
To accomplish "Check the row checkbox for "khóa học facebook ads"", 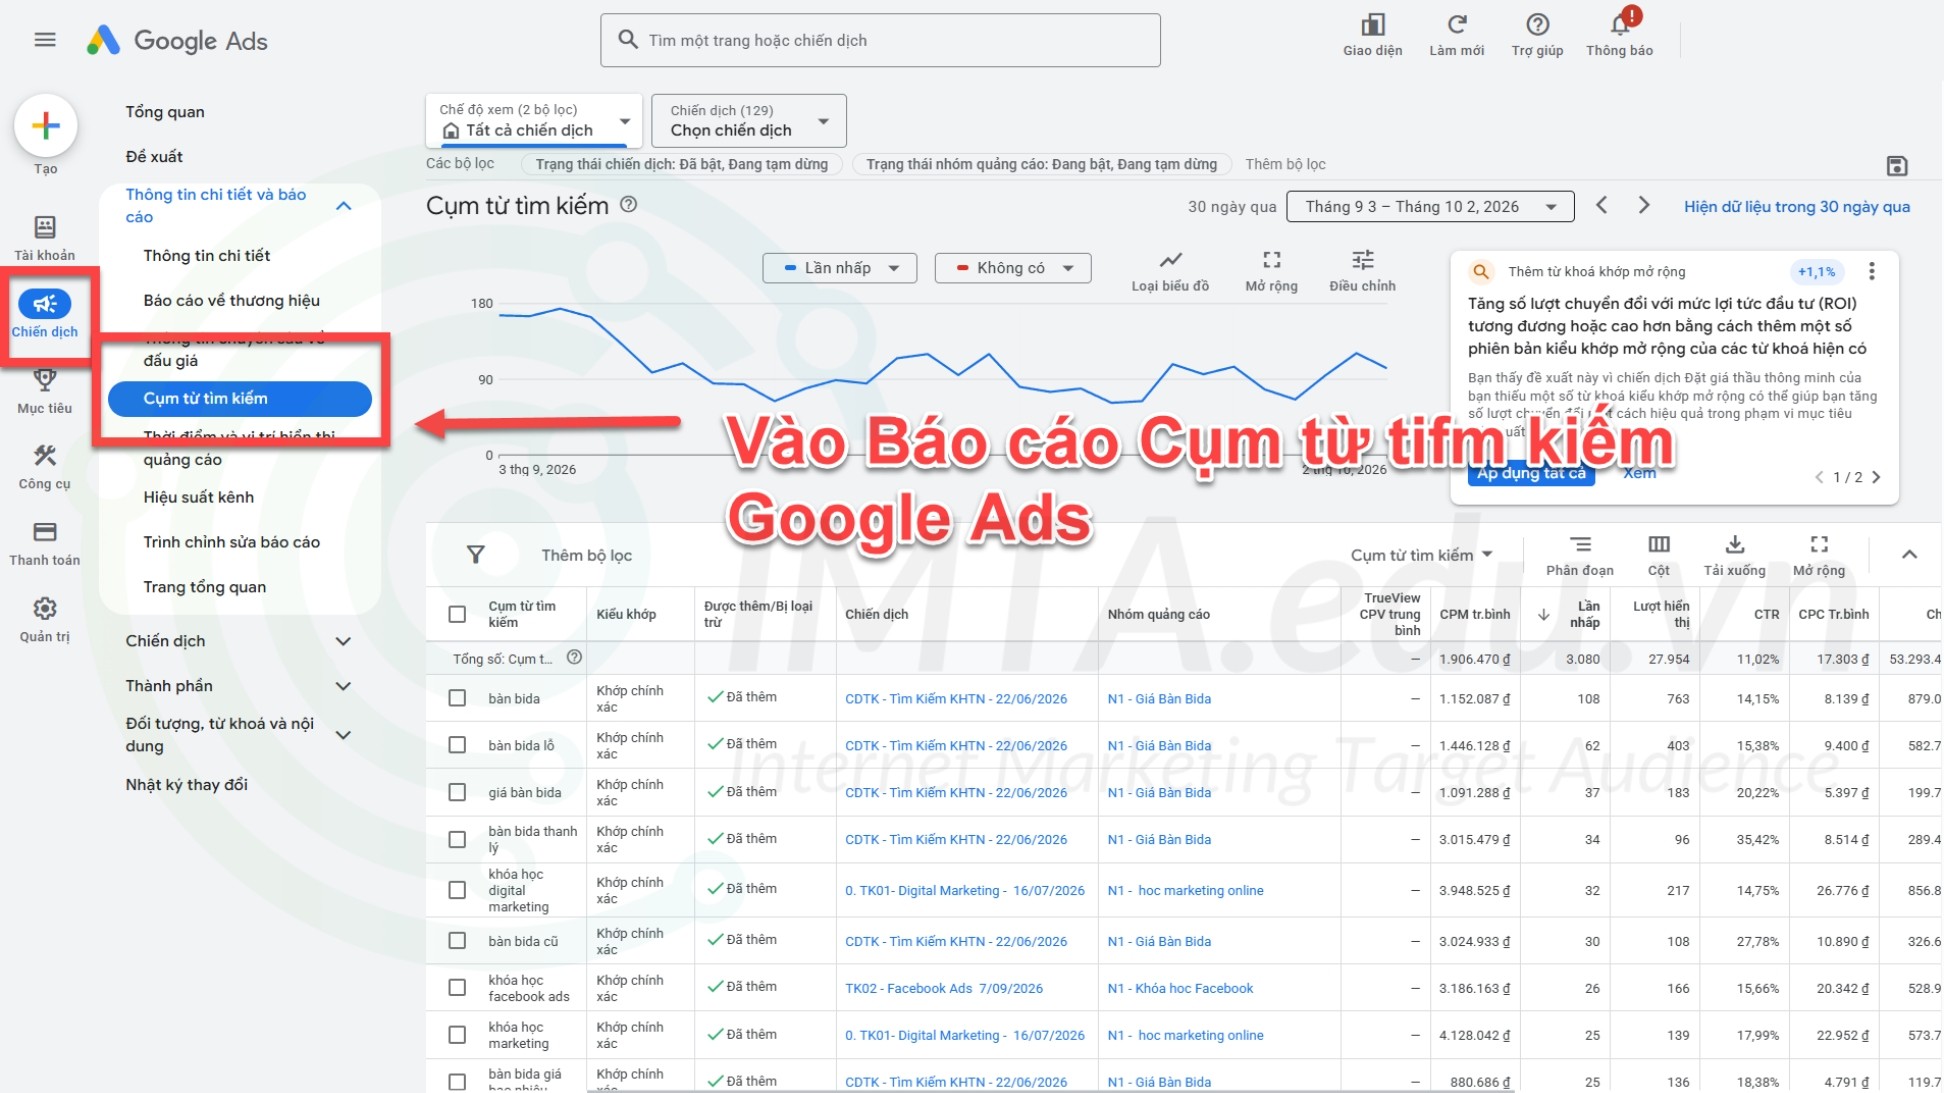I will [457, 988].
